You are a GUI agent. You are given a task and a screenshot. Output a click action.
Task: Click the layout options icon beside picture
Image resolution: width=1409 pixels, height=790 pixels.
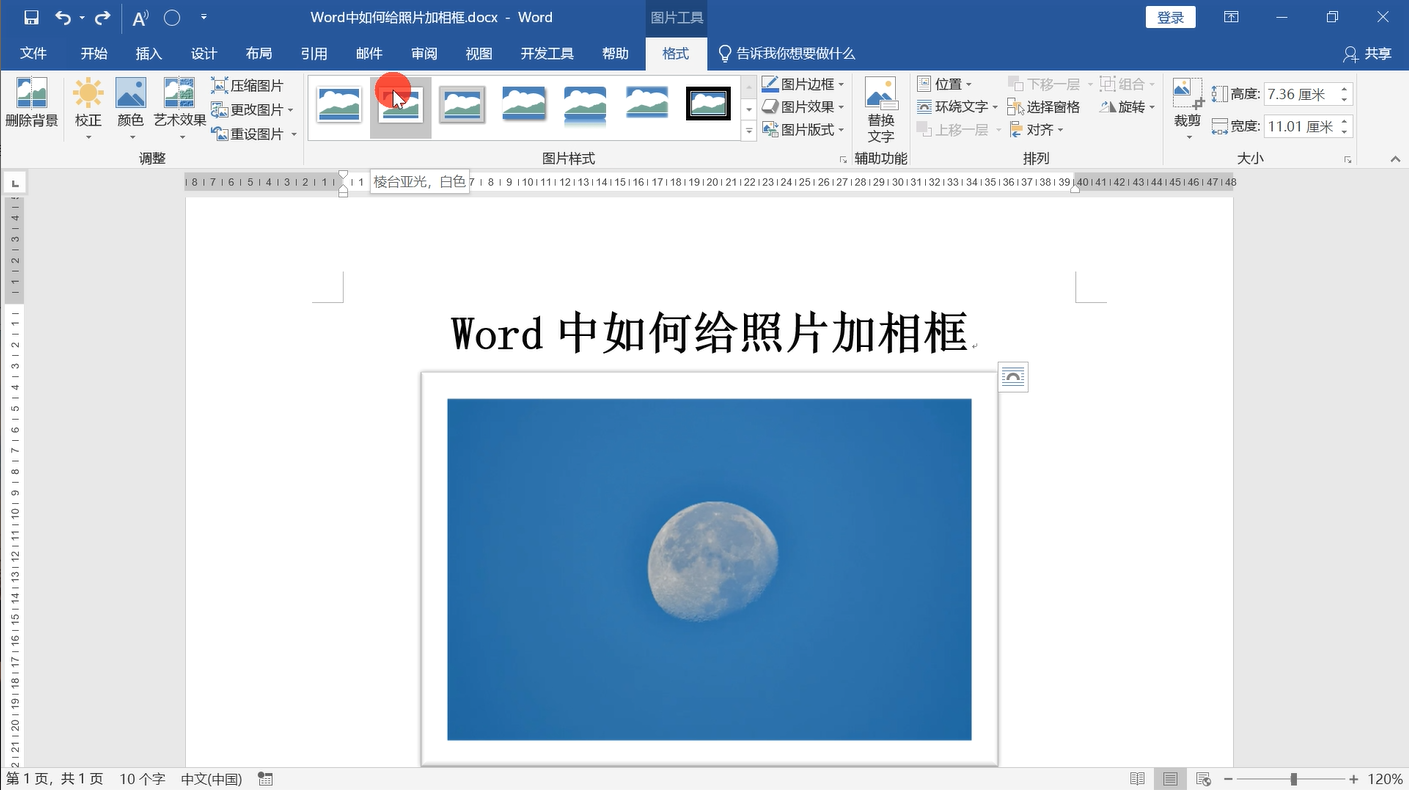pyautogui.click(x=1013, y=377)
